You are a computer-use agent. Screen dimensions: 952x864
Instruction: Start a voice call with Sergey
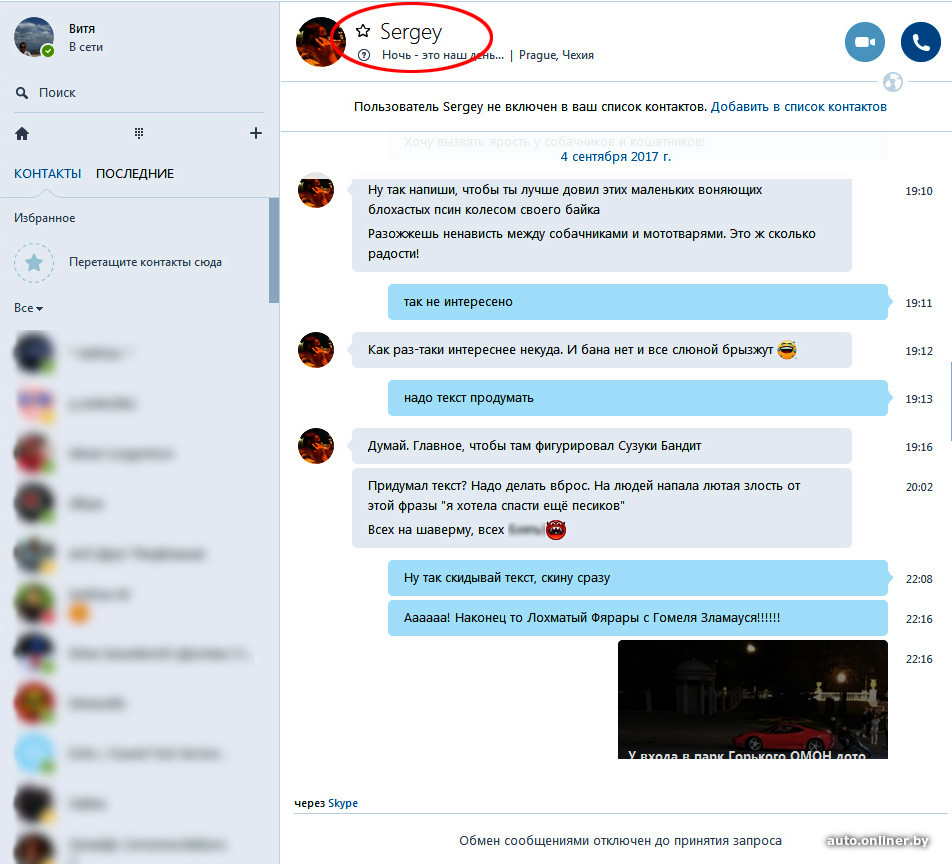[920, 42]
